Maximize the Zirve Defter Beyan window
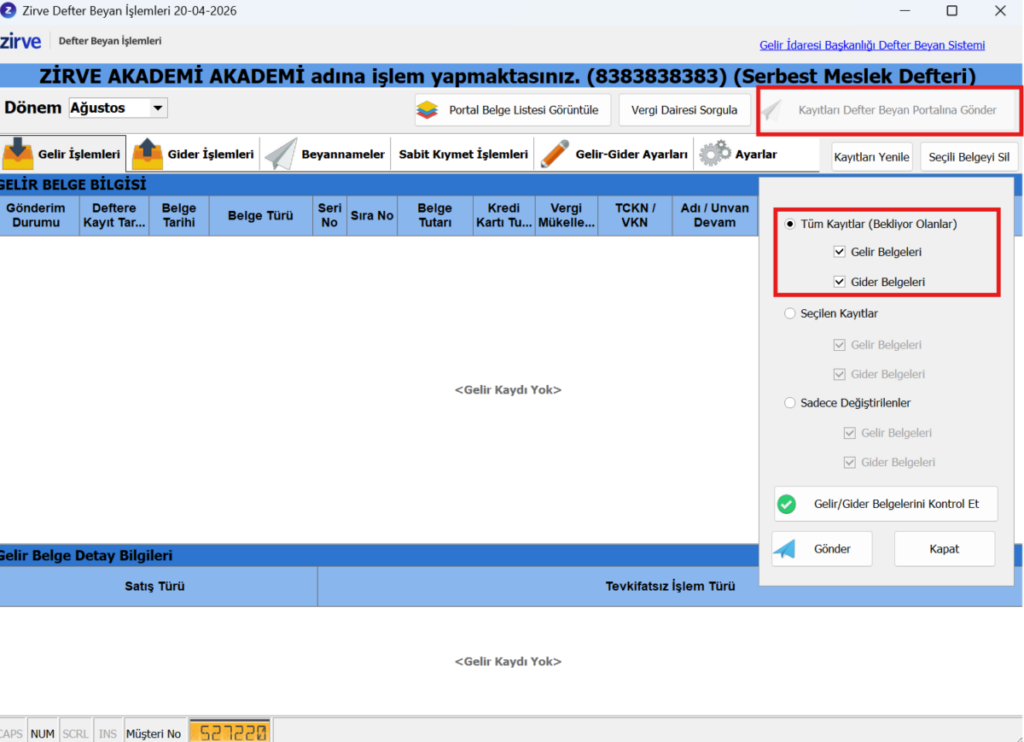Image resolution: width=1024 pixels, height=742 pixels. click(952, 10)
